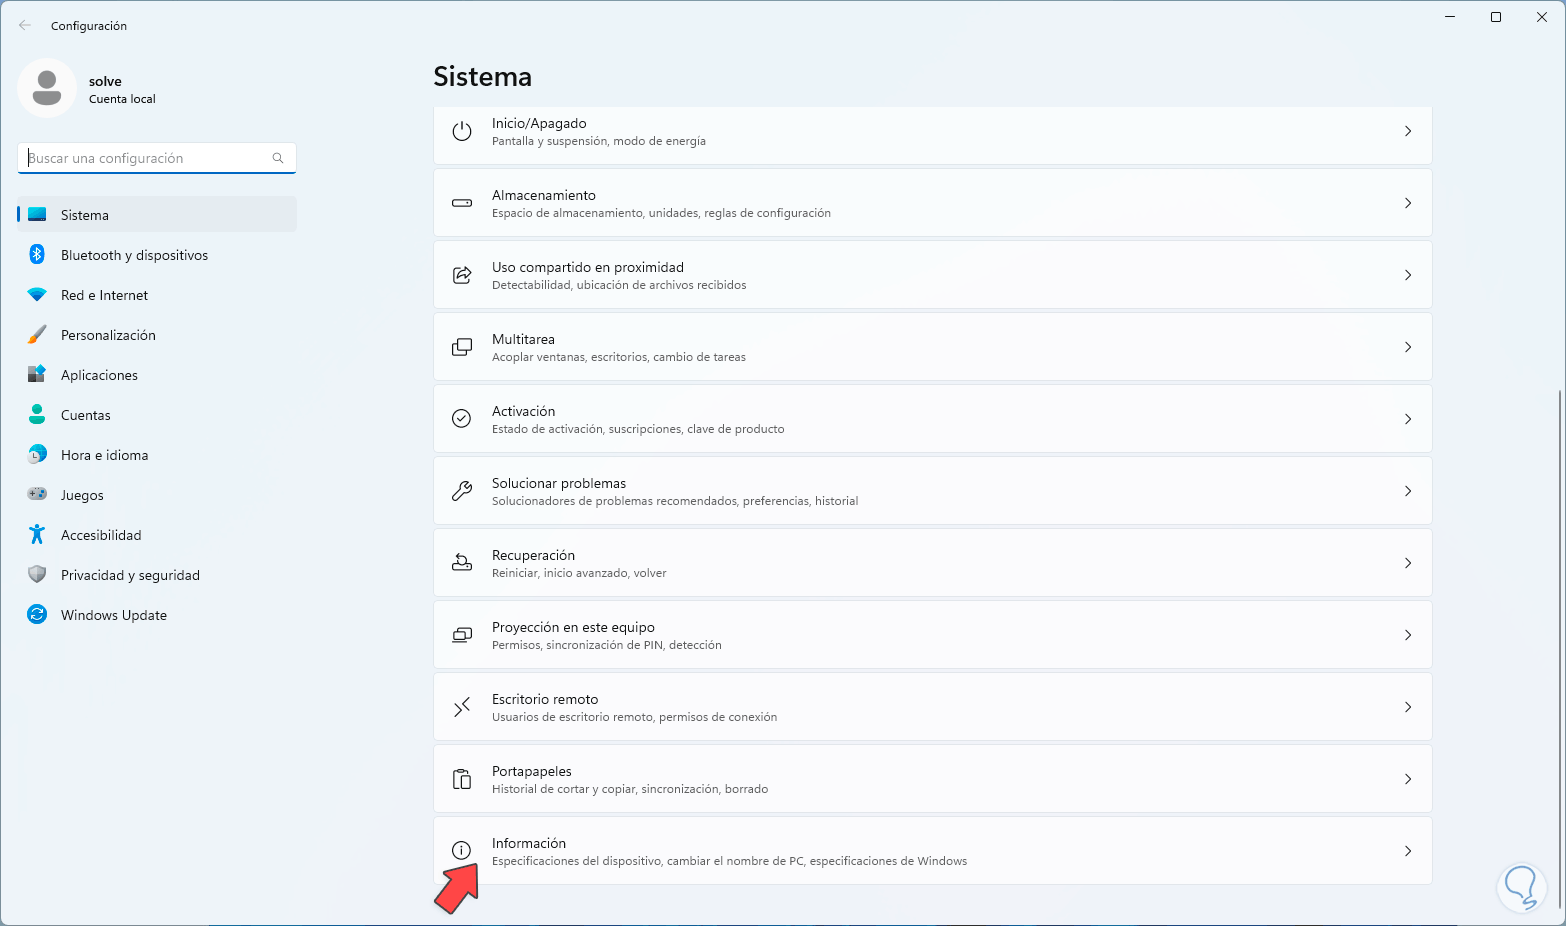
Task: Open the Solucionar problemas settings title
Action: (x=559, y=483)
